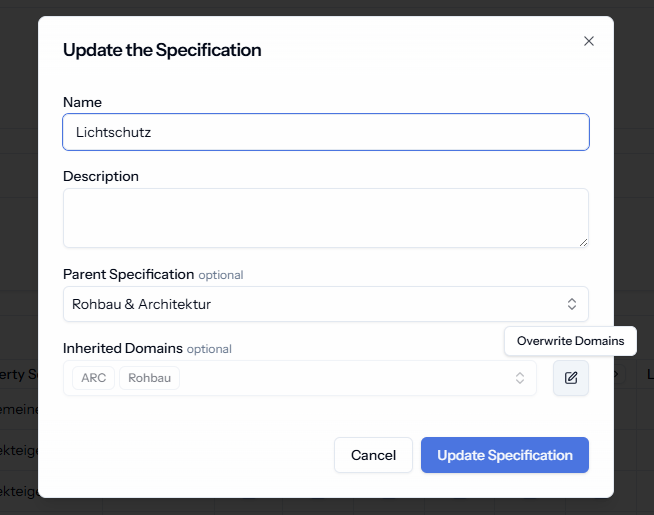The height and width of the screenshot is (515, 654).
Task: Click the Inherited Domains label
Action: [x=123, y=348]
